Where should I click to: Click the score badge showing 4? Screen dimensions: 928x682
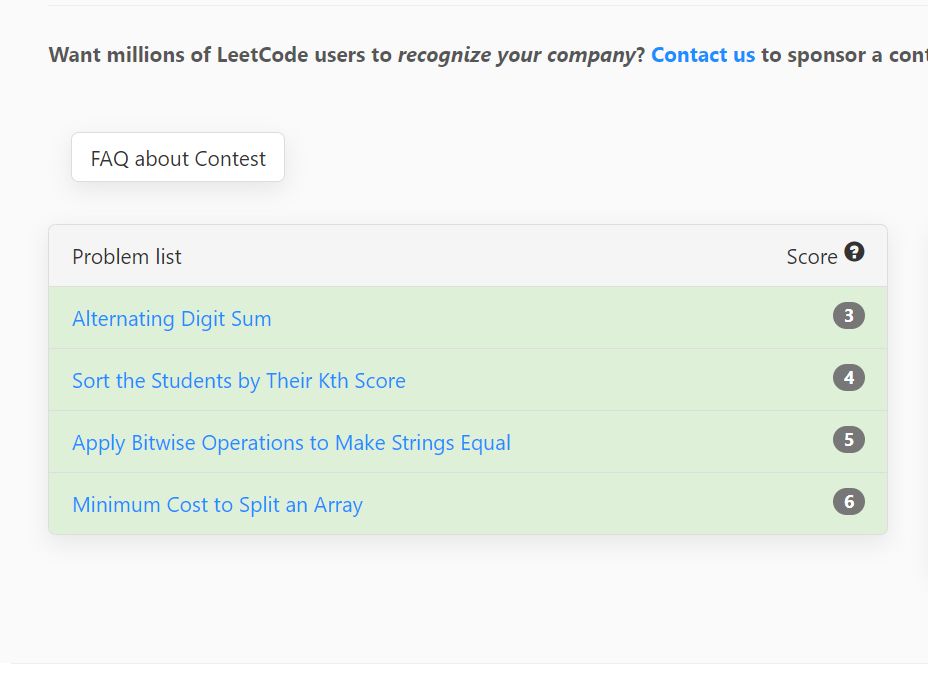click(x=849, y=378)
